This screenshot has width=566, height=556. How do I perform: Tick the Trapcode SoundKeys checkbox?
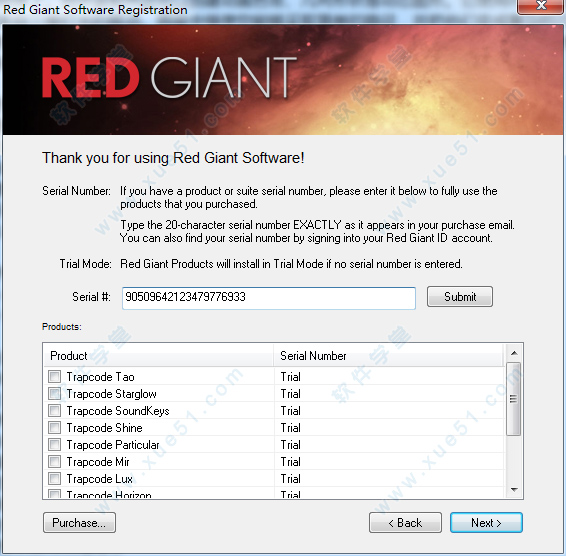coord(55,411)
